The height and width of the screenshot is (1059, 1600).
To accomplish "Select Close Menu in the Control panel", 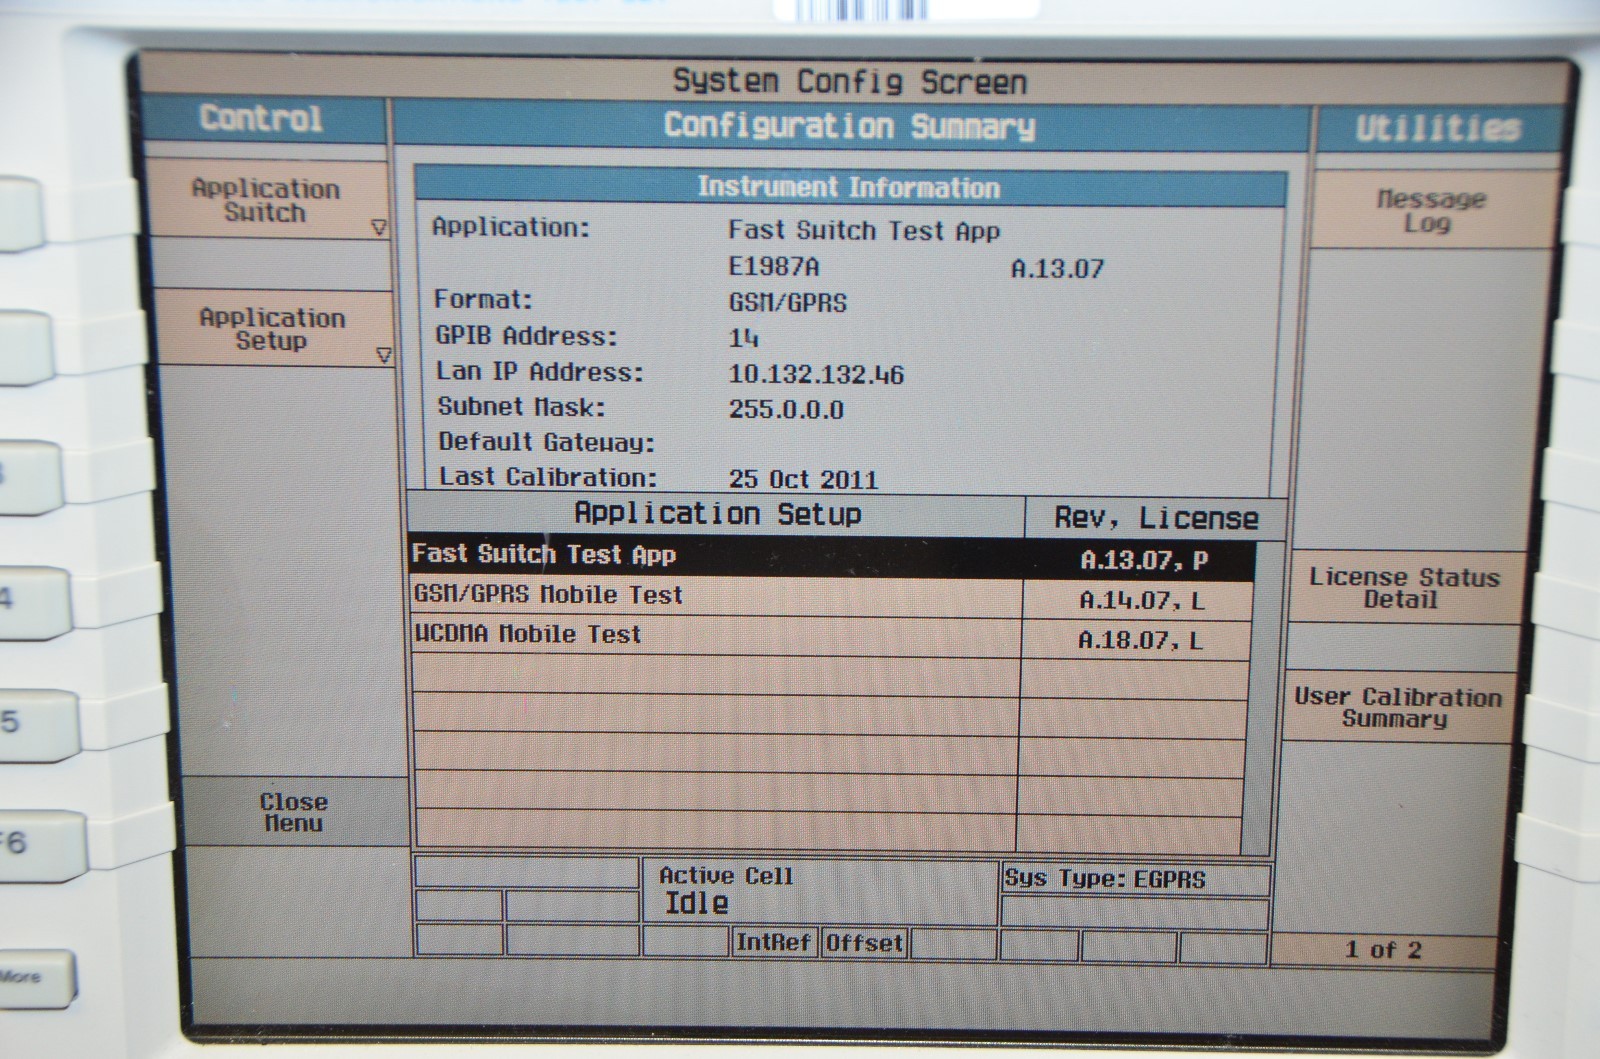I will pyautogui.click(x=292, y=812).
